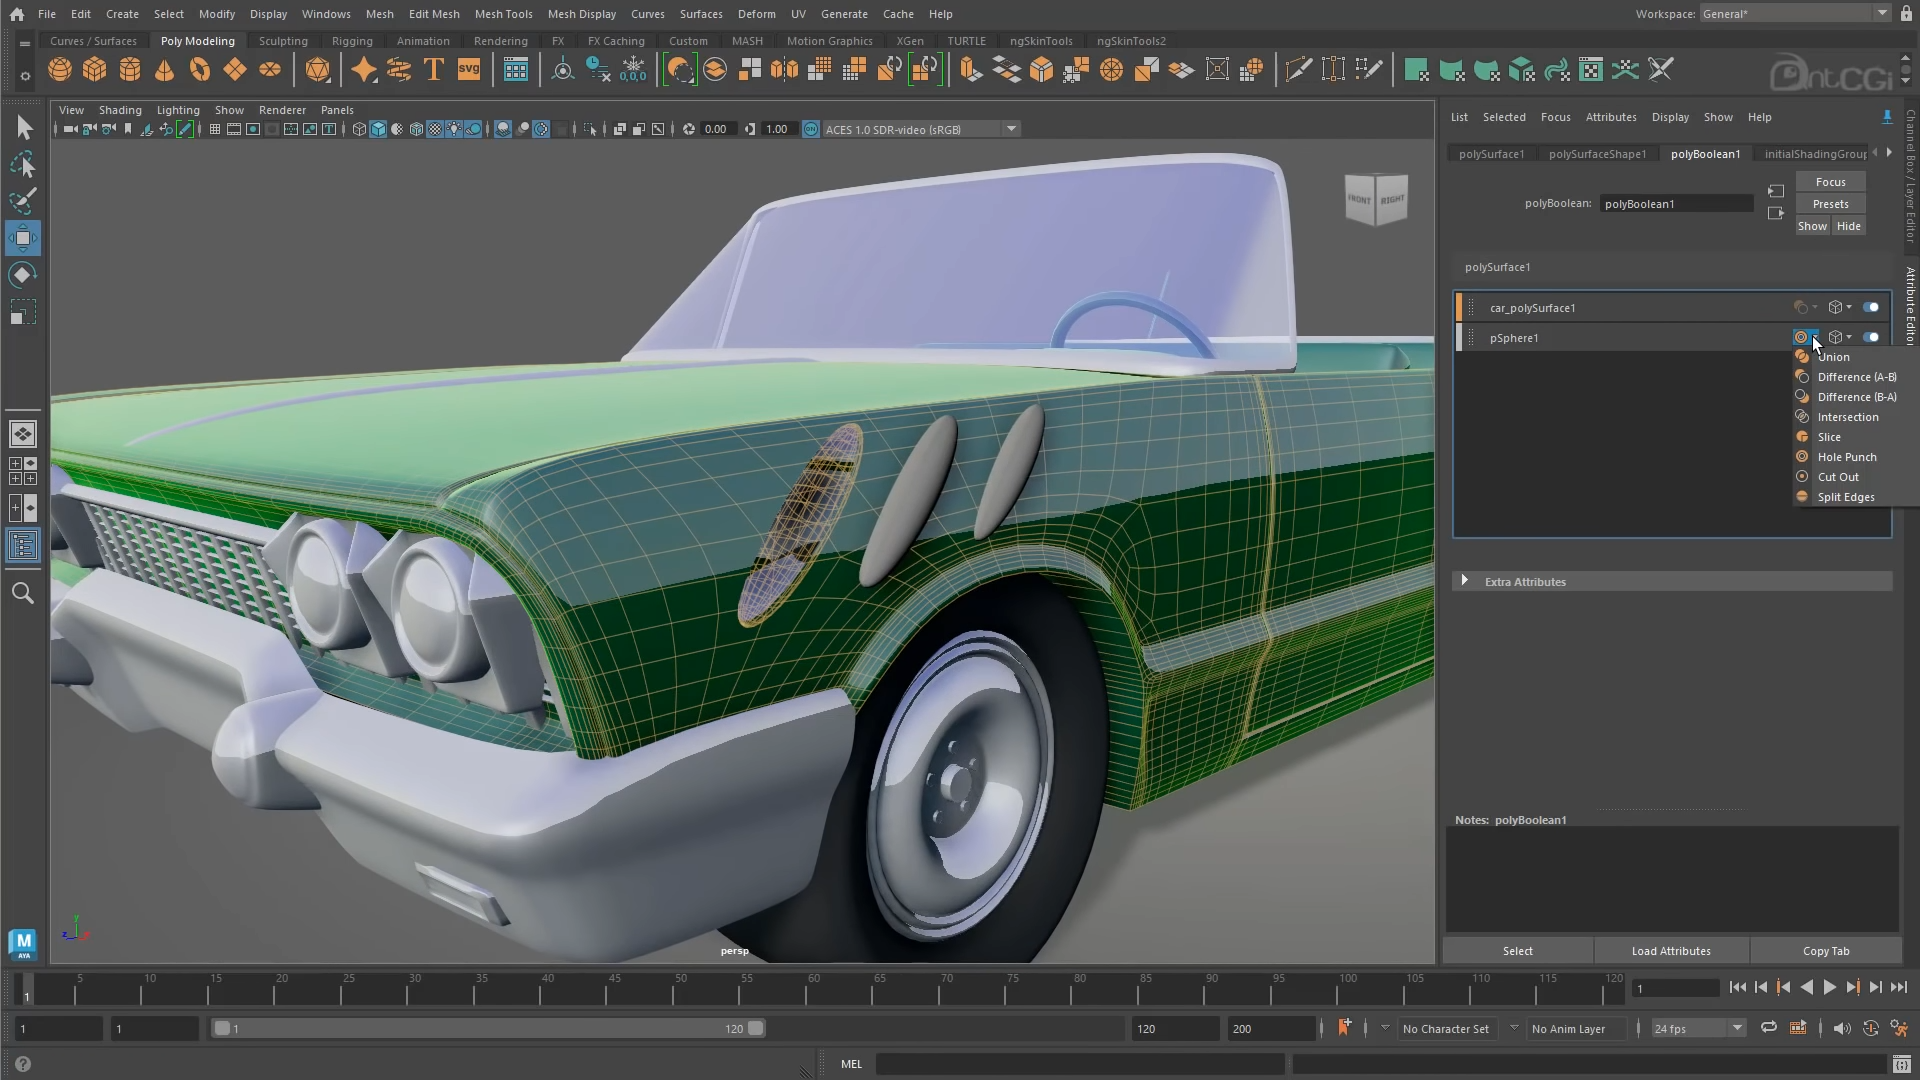Click the Select button at bottom
The image size is (1920, 1080).
tap(1517, 951)
